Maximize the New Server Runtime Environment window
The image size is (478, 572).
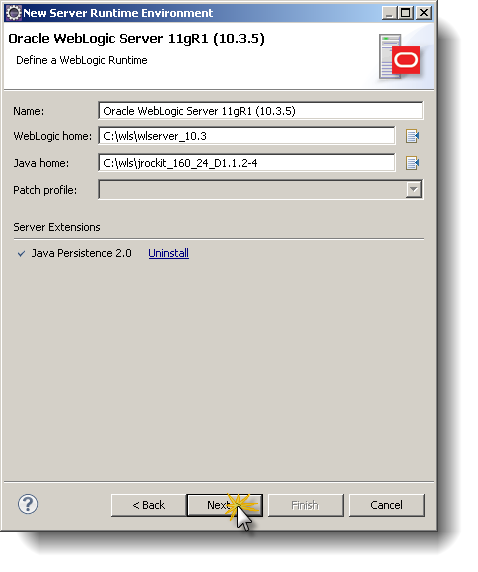(406, 13)
